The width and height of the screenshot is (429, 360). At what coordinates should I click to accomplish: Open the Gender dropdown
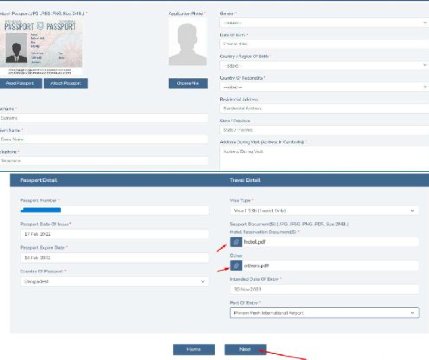point(324,23)
